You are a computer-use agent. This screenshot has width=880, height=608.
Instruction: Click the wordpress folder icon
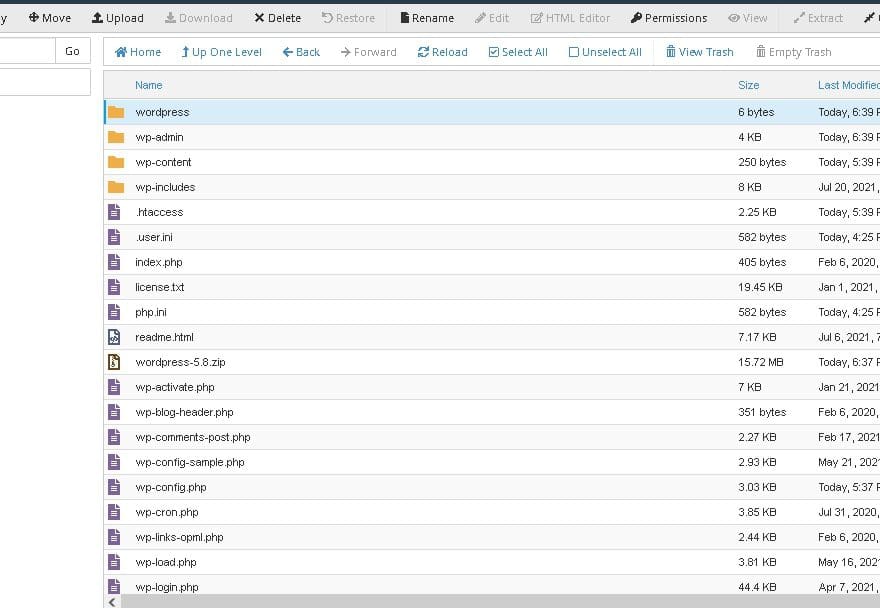click(116, 112)
